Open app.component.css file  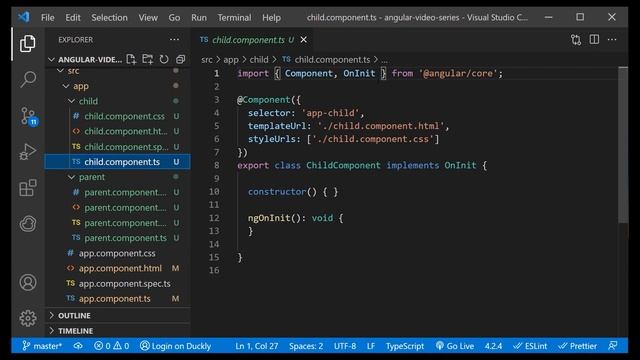117,253
